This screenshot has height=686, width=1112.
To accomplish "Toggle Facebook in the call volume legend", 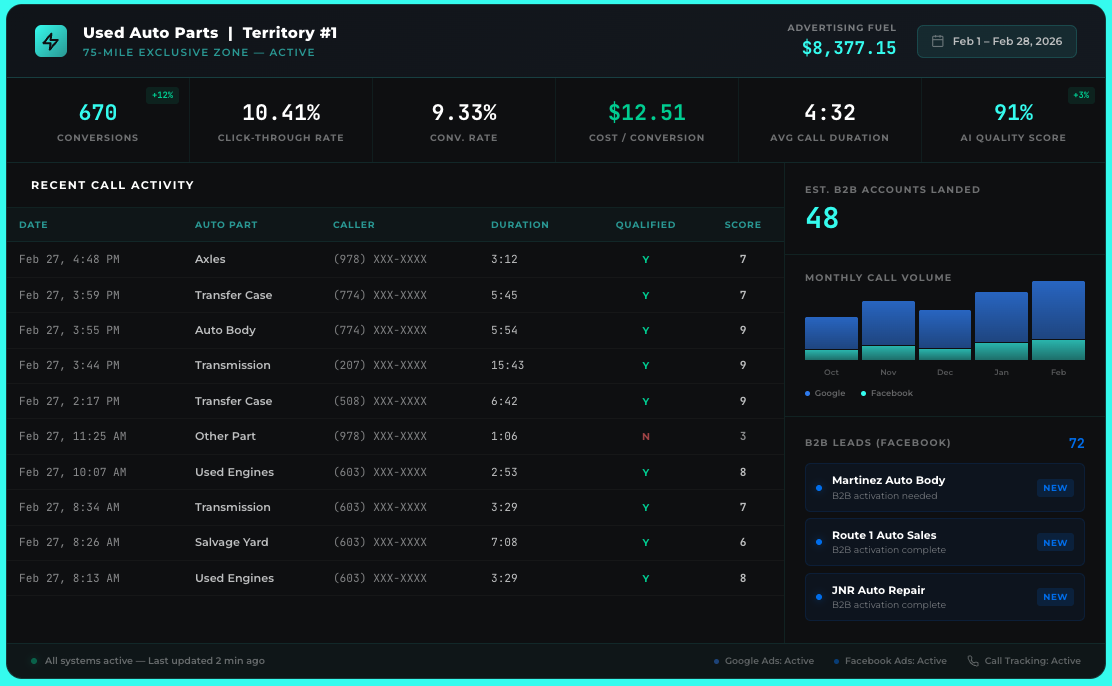I will (x=888, y=393).
